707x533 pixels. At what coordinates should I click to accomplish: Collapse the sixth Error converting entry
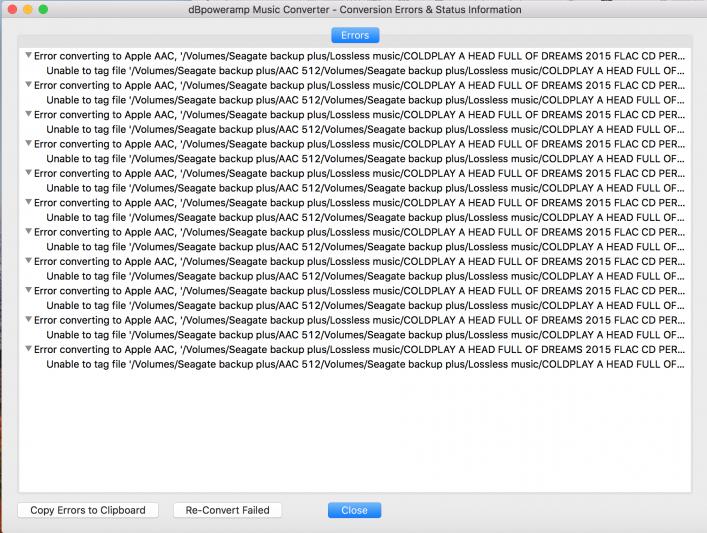coord(28,202)
